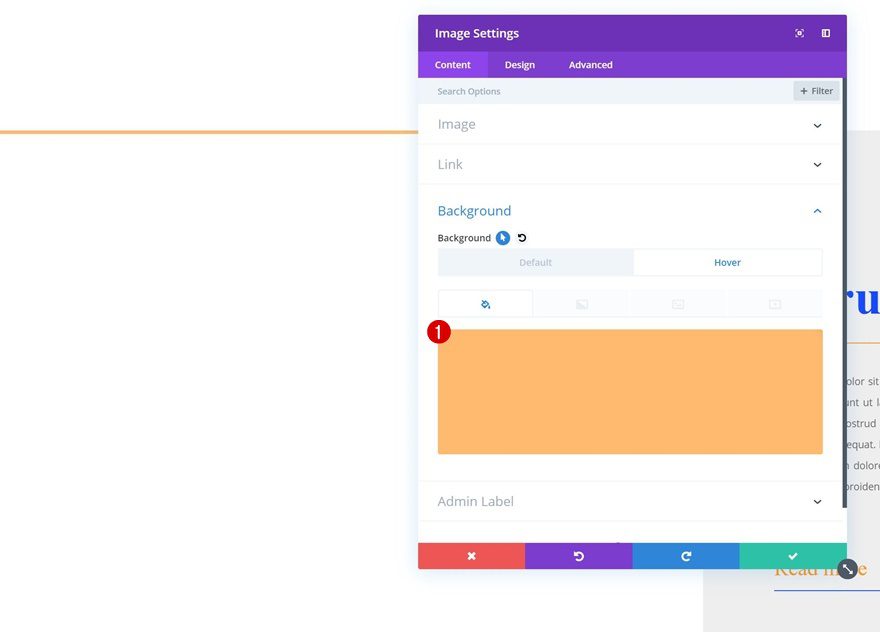This screenshot has height=632, width=880.
Task: Select the background gradient icon
Action: coord(581,303)
